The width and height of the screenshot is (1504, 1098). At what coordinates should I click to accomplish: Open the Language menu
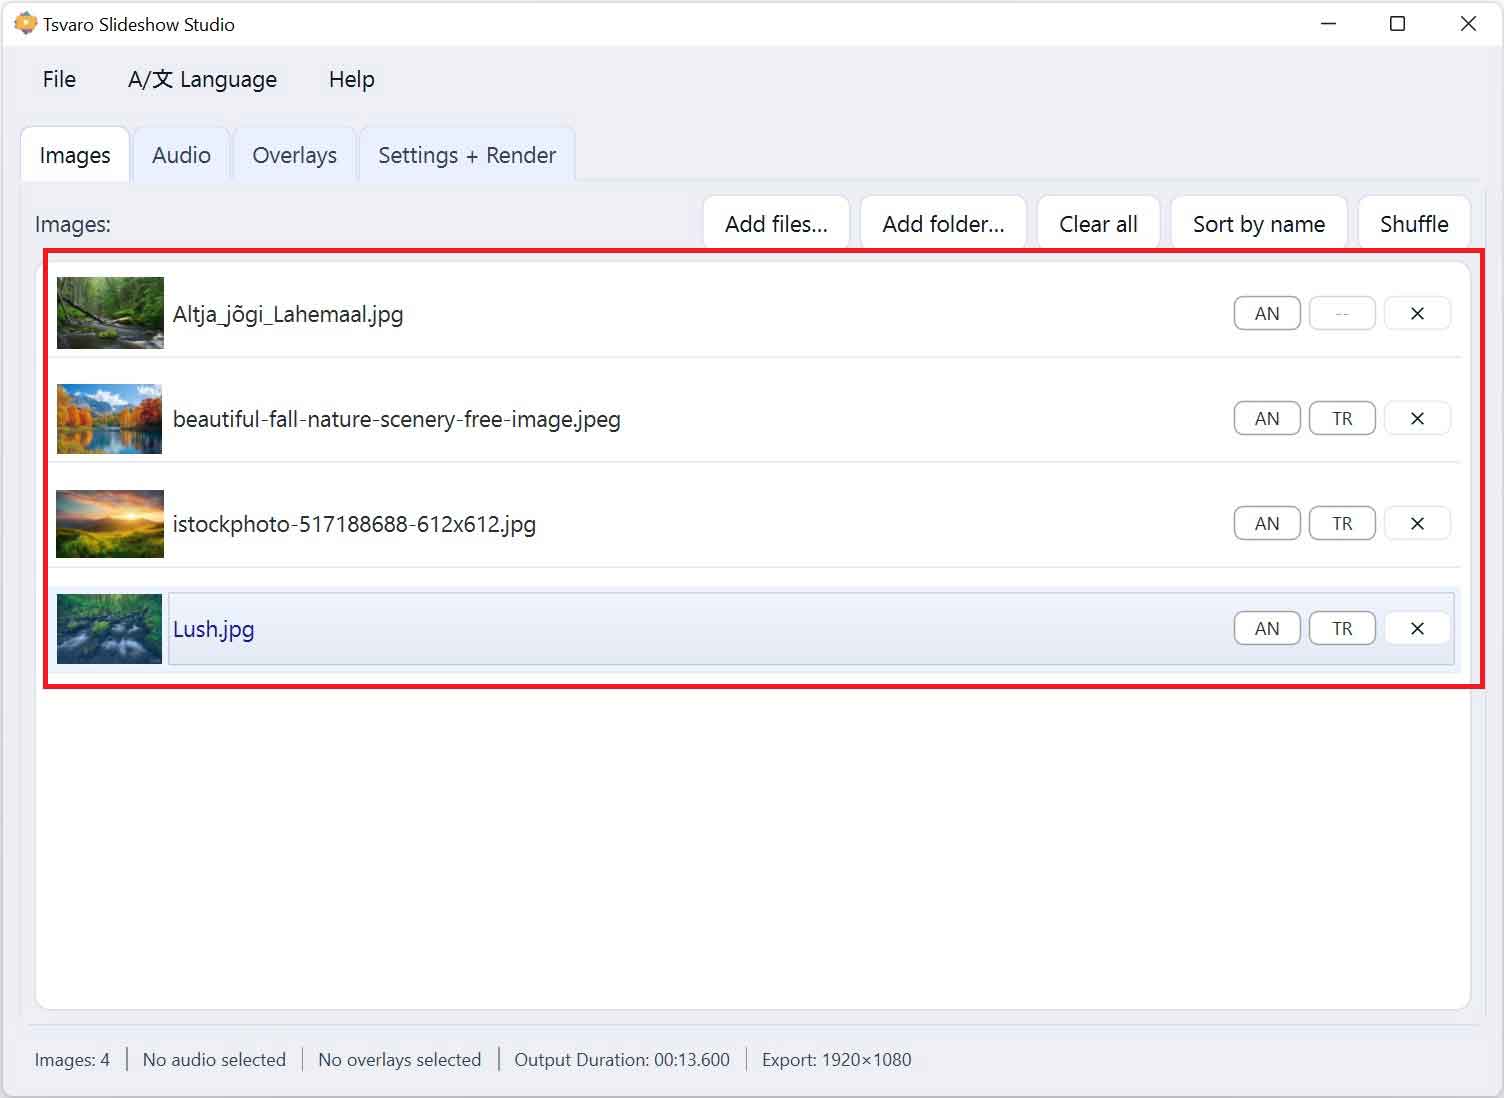[x=202, y=80]
